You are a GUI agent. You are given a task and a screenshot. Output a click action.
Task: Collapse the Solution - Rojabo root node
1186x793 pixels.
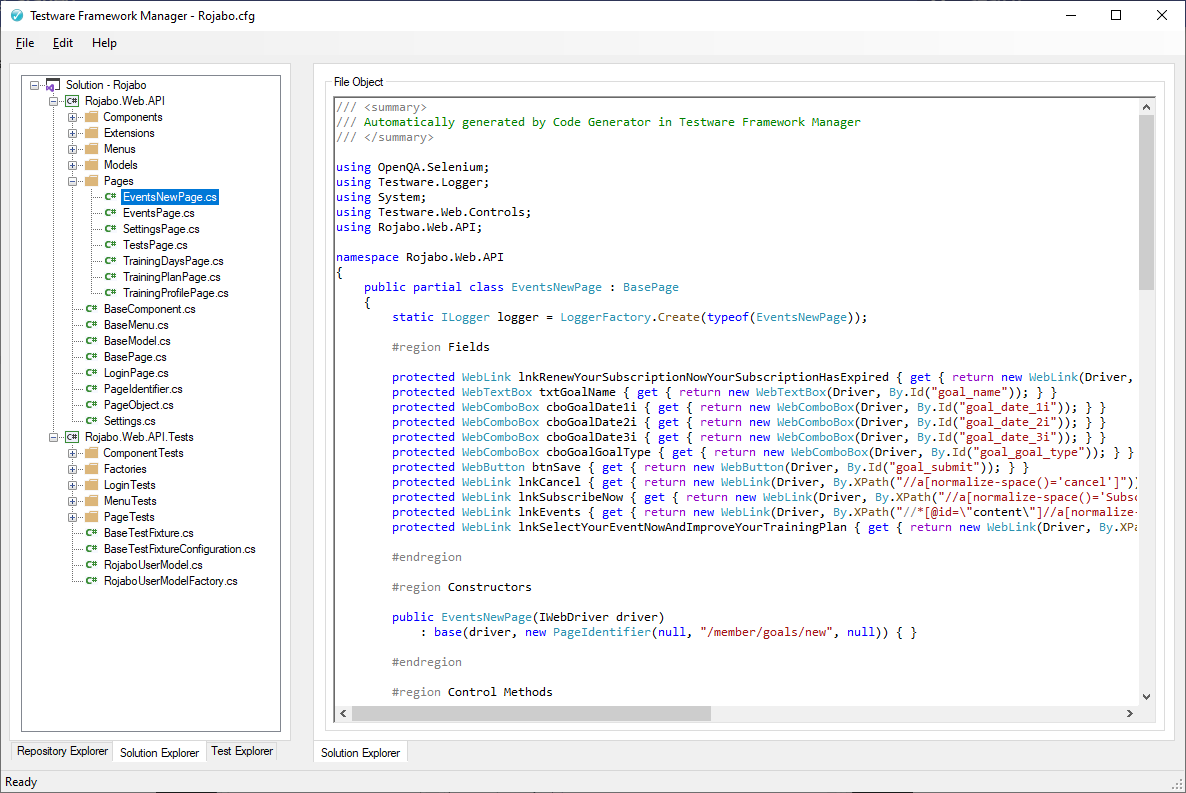(x=34, y=85)
